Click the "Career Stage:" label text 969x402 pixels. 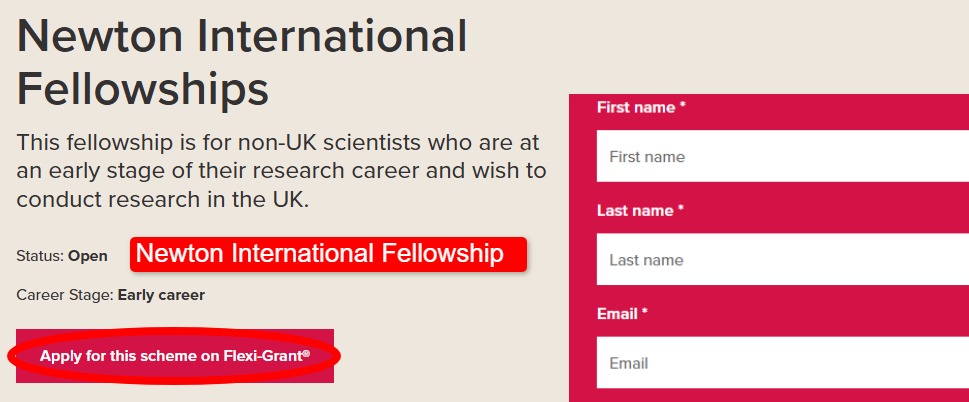[65, 295]
